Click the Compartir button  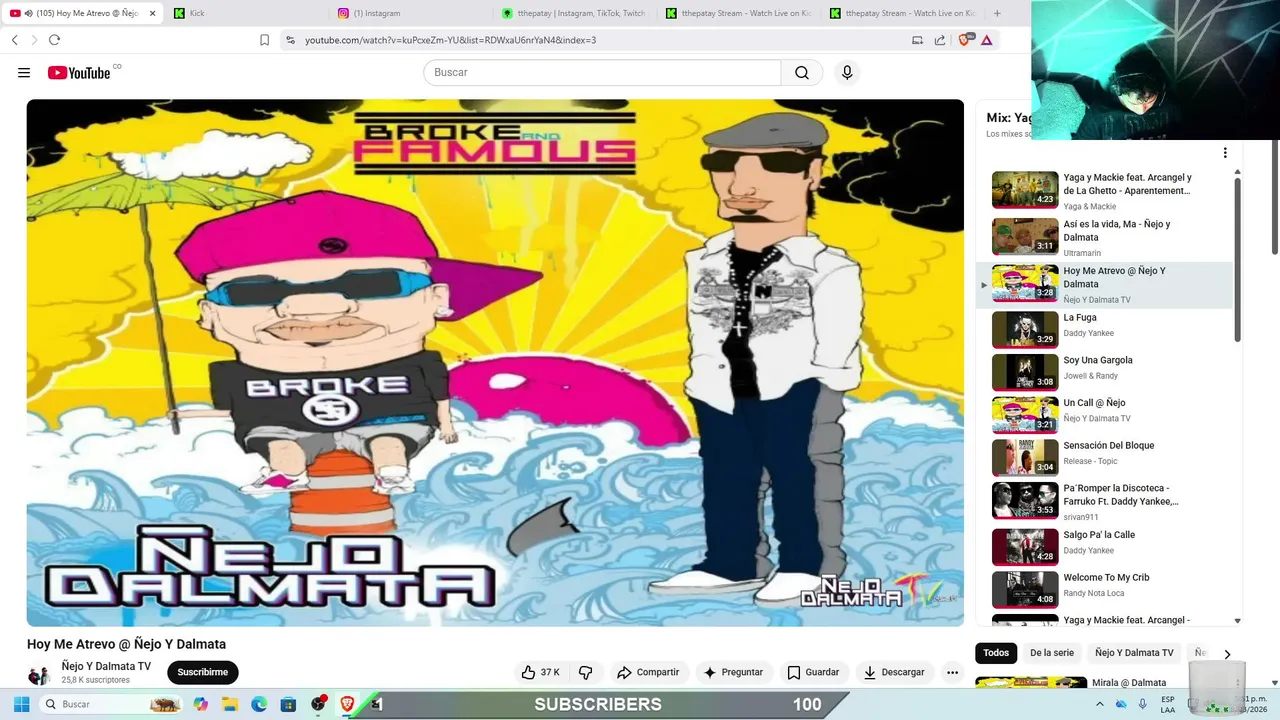648,672
